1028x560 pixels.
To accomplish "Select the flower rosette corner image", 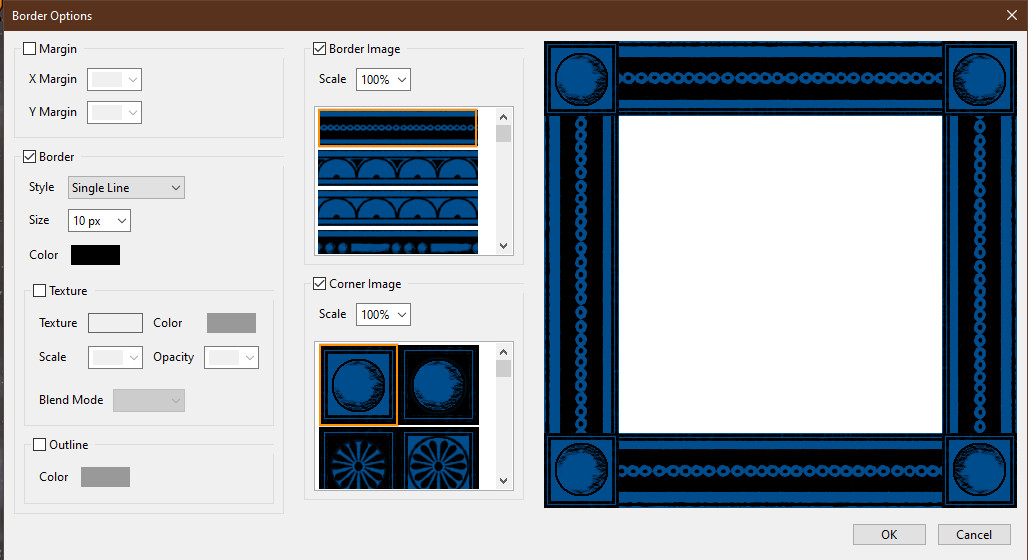I will [x=439, y=458].
